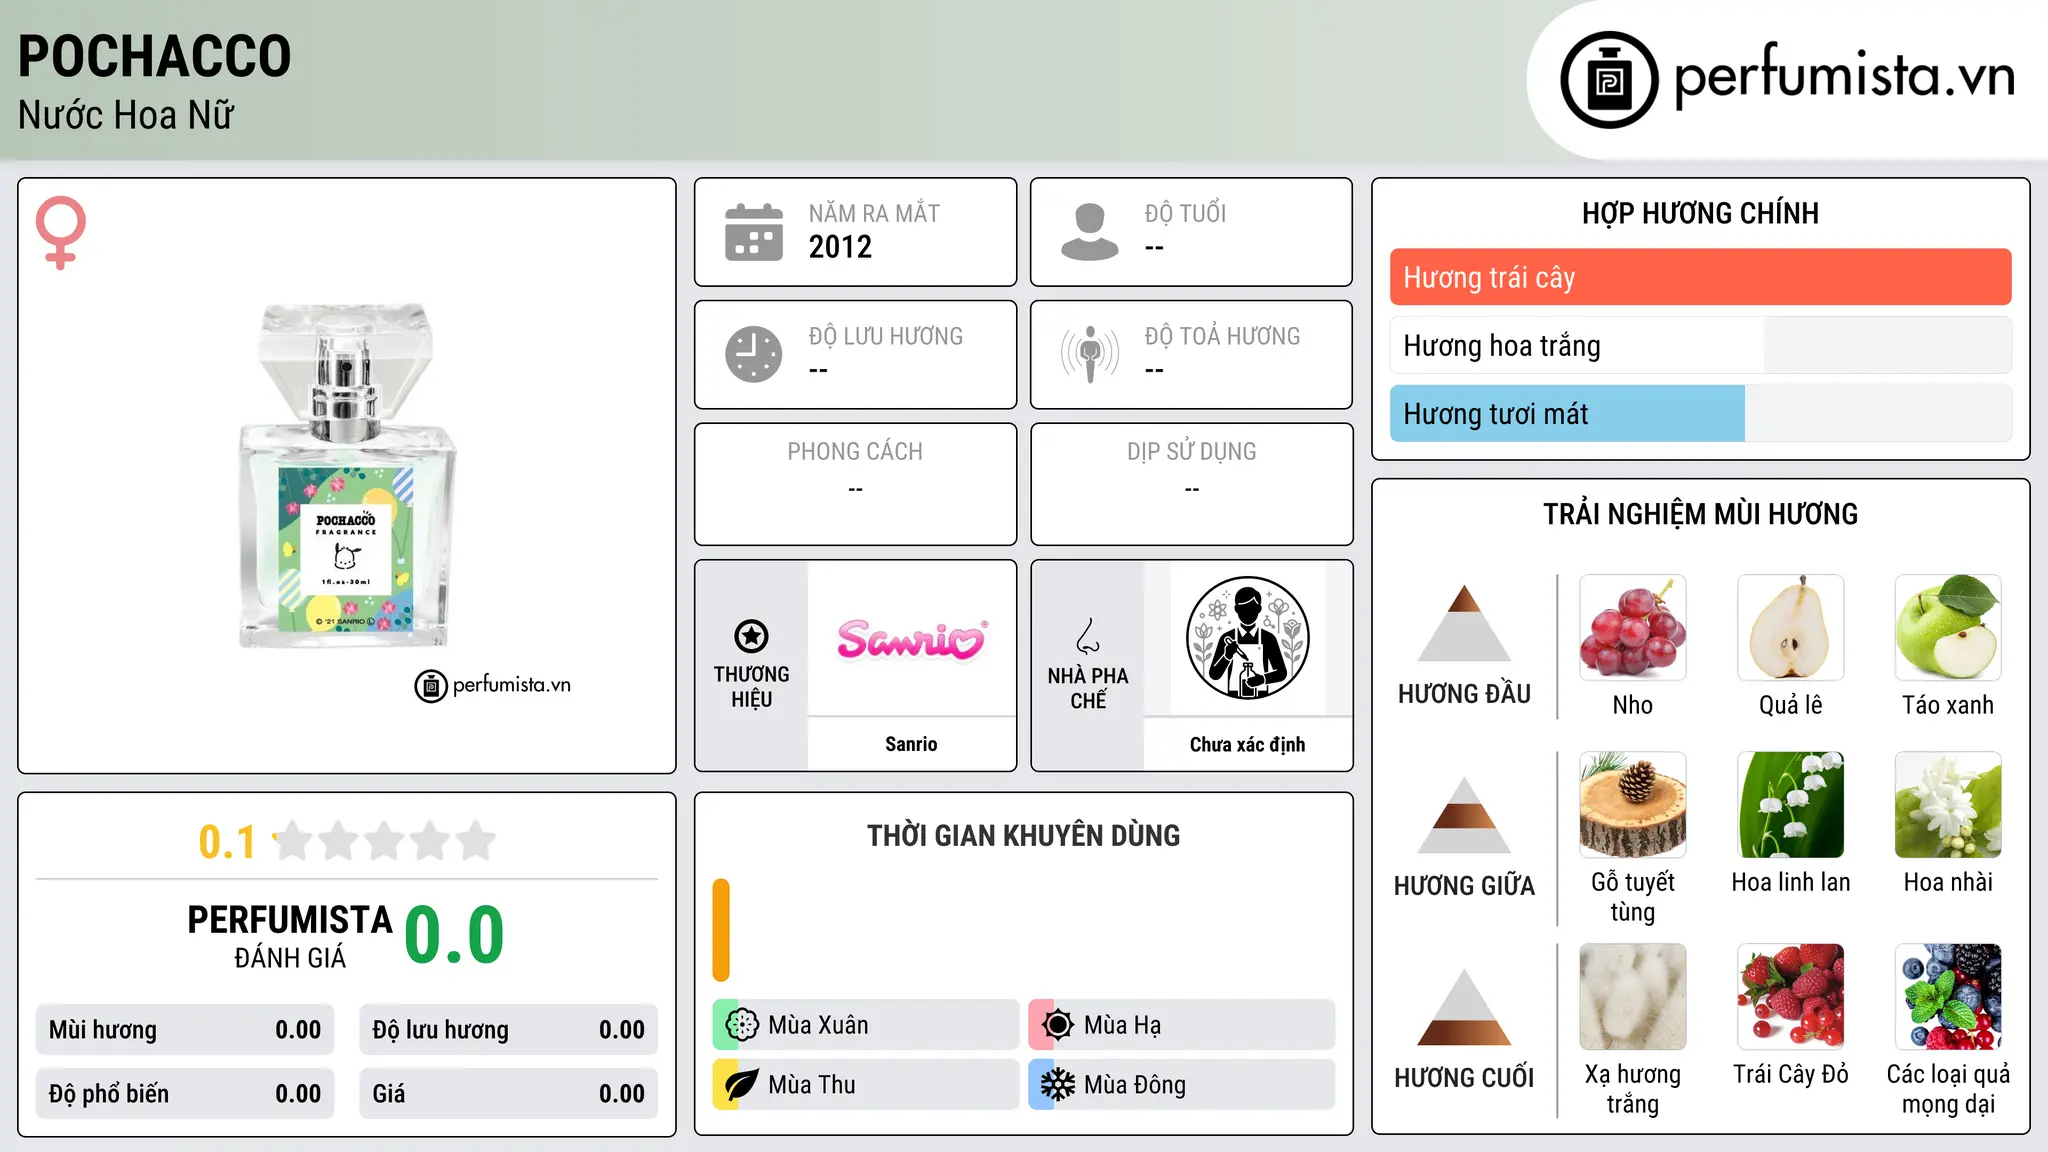The height and width of the screenshot is (1152, 2048).
Task: Click the Độ phổ biến score row
Action: 185,1094
